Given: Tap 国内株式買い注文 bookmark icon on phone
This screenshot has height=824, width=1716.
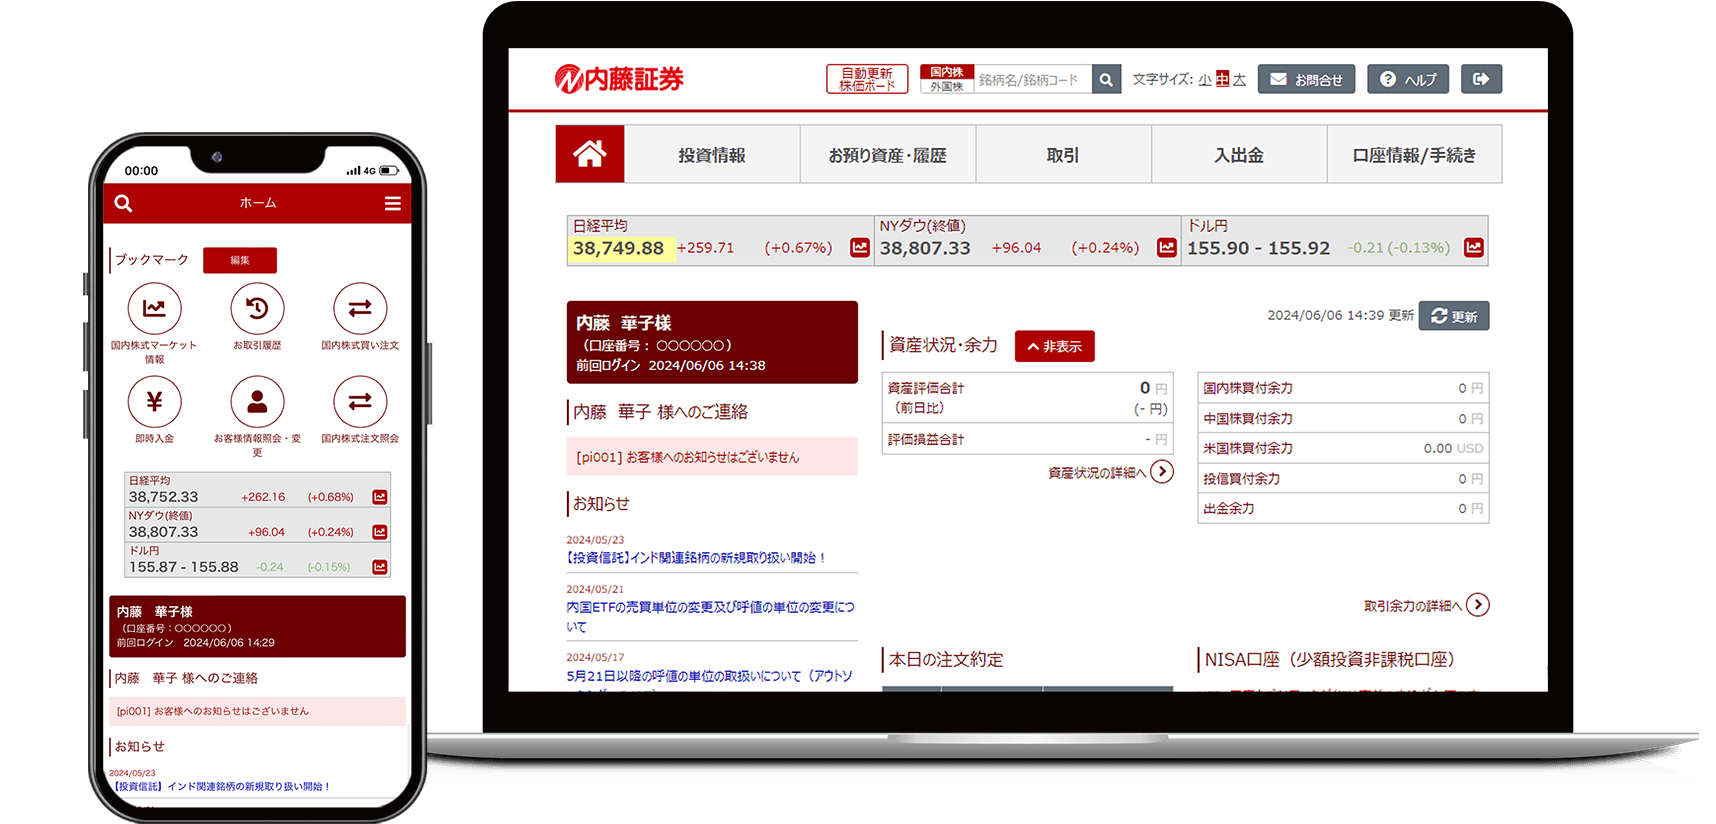Looking at the screenshot, I should click(360, 309).
